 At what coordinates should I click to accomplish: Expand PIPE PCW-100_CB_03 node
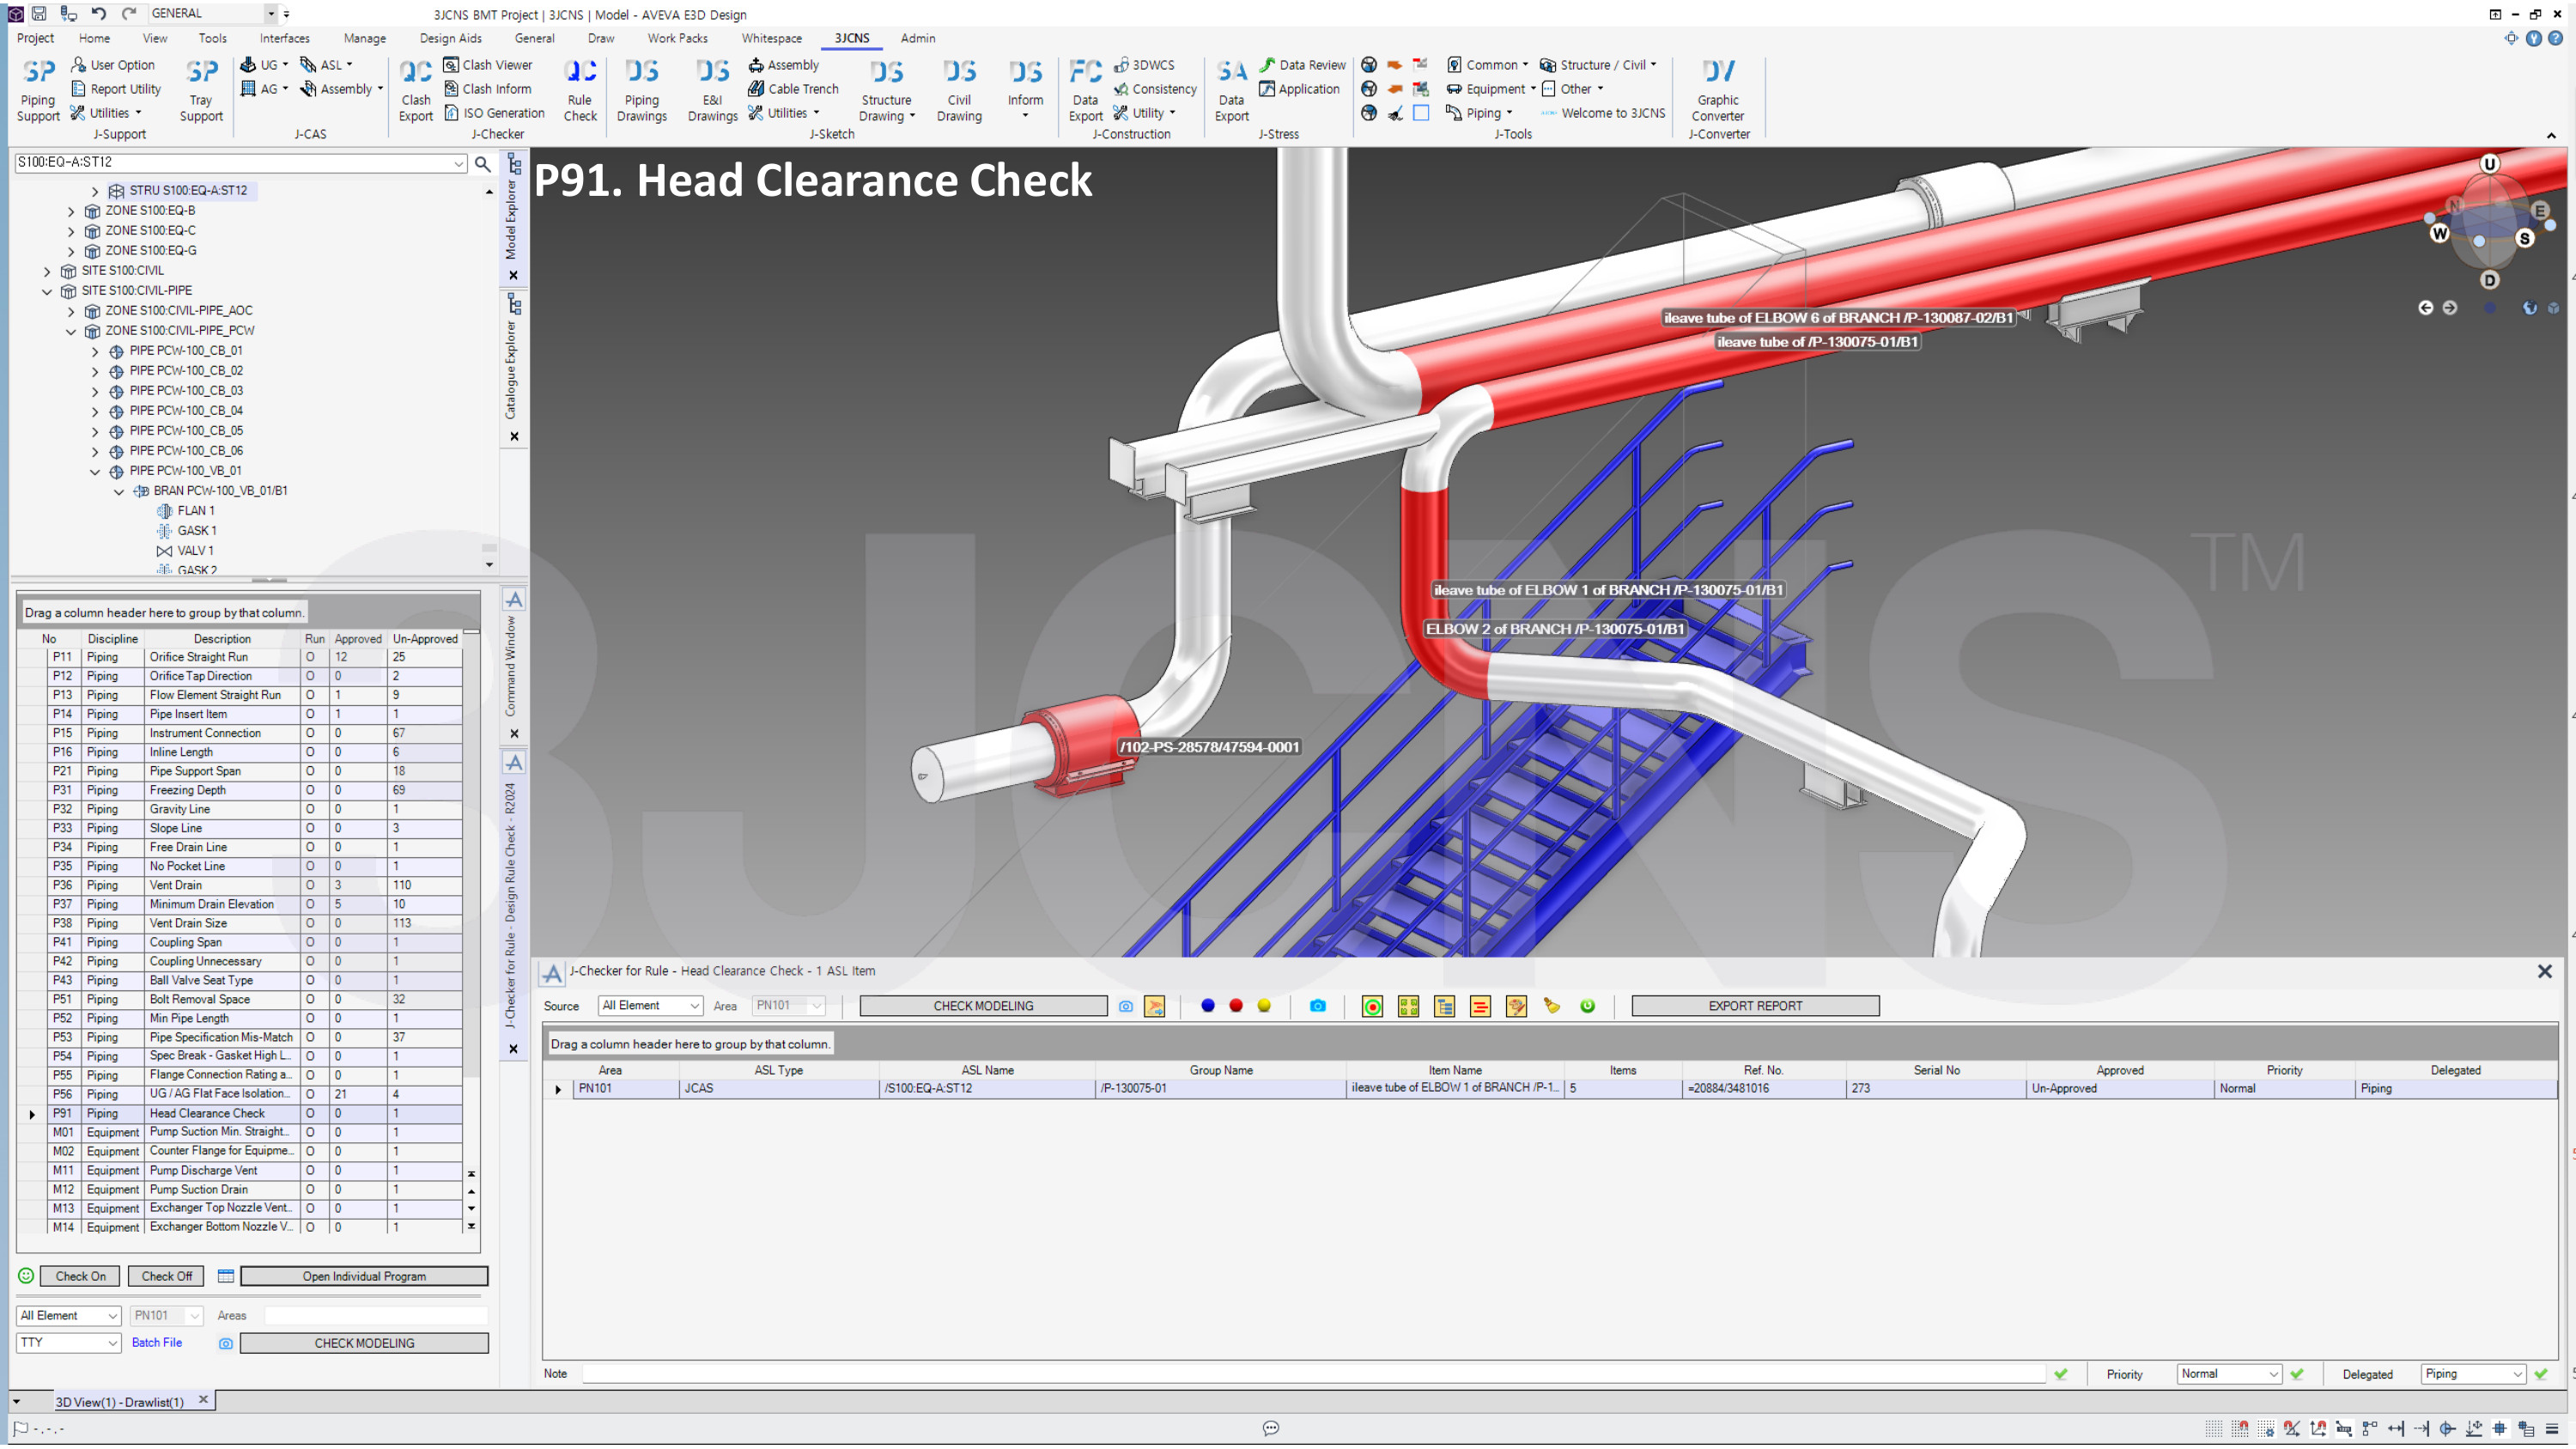95,392
